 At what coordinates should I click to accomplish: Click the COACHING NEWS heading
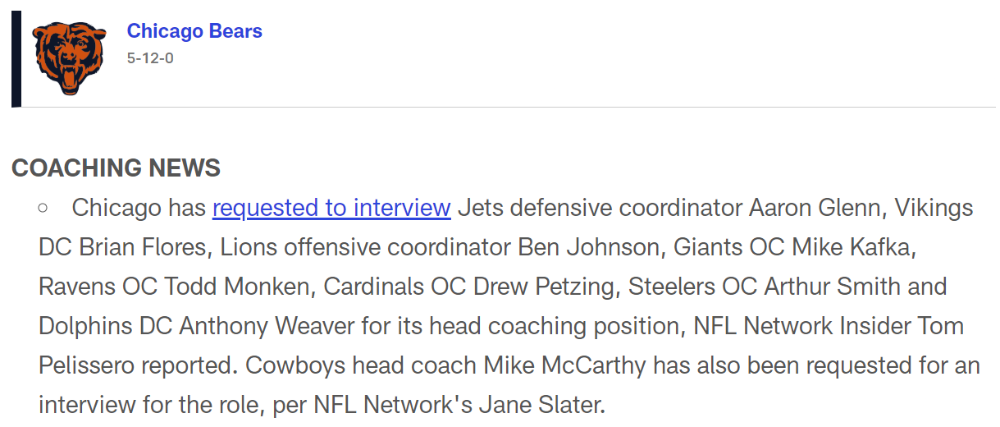(x=116, y=168)
